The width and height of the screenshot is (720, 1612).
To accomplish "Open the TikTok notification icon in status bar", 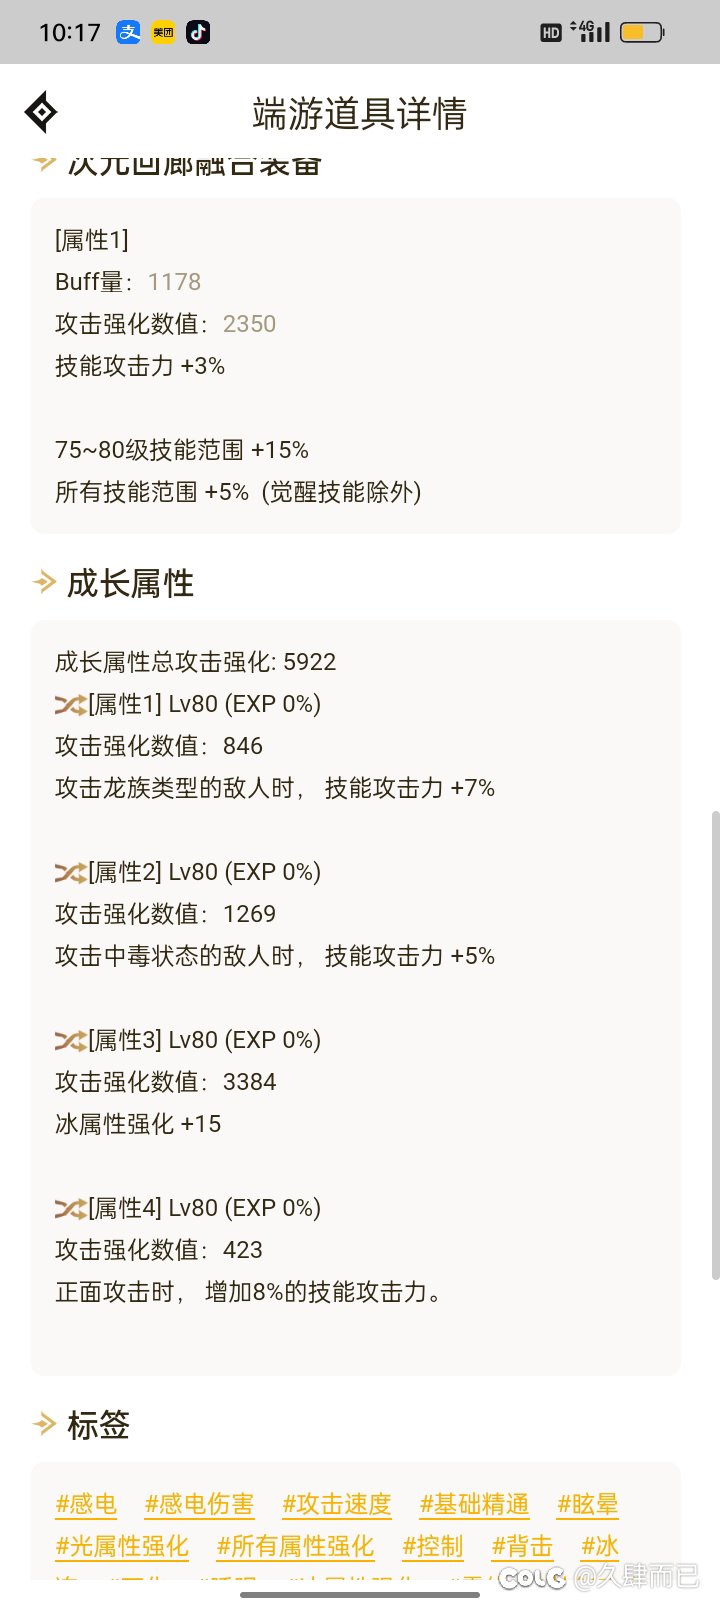I will (198, 32).
